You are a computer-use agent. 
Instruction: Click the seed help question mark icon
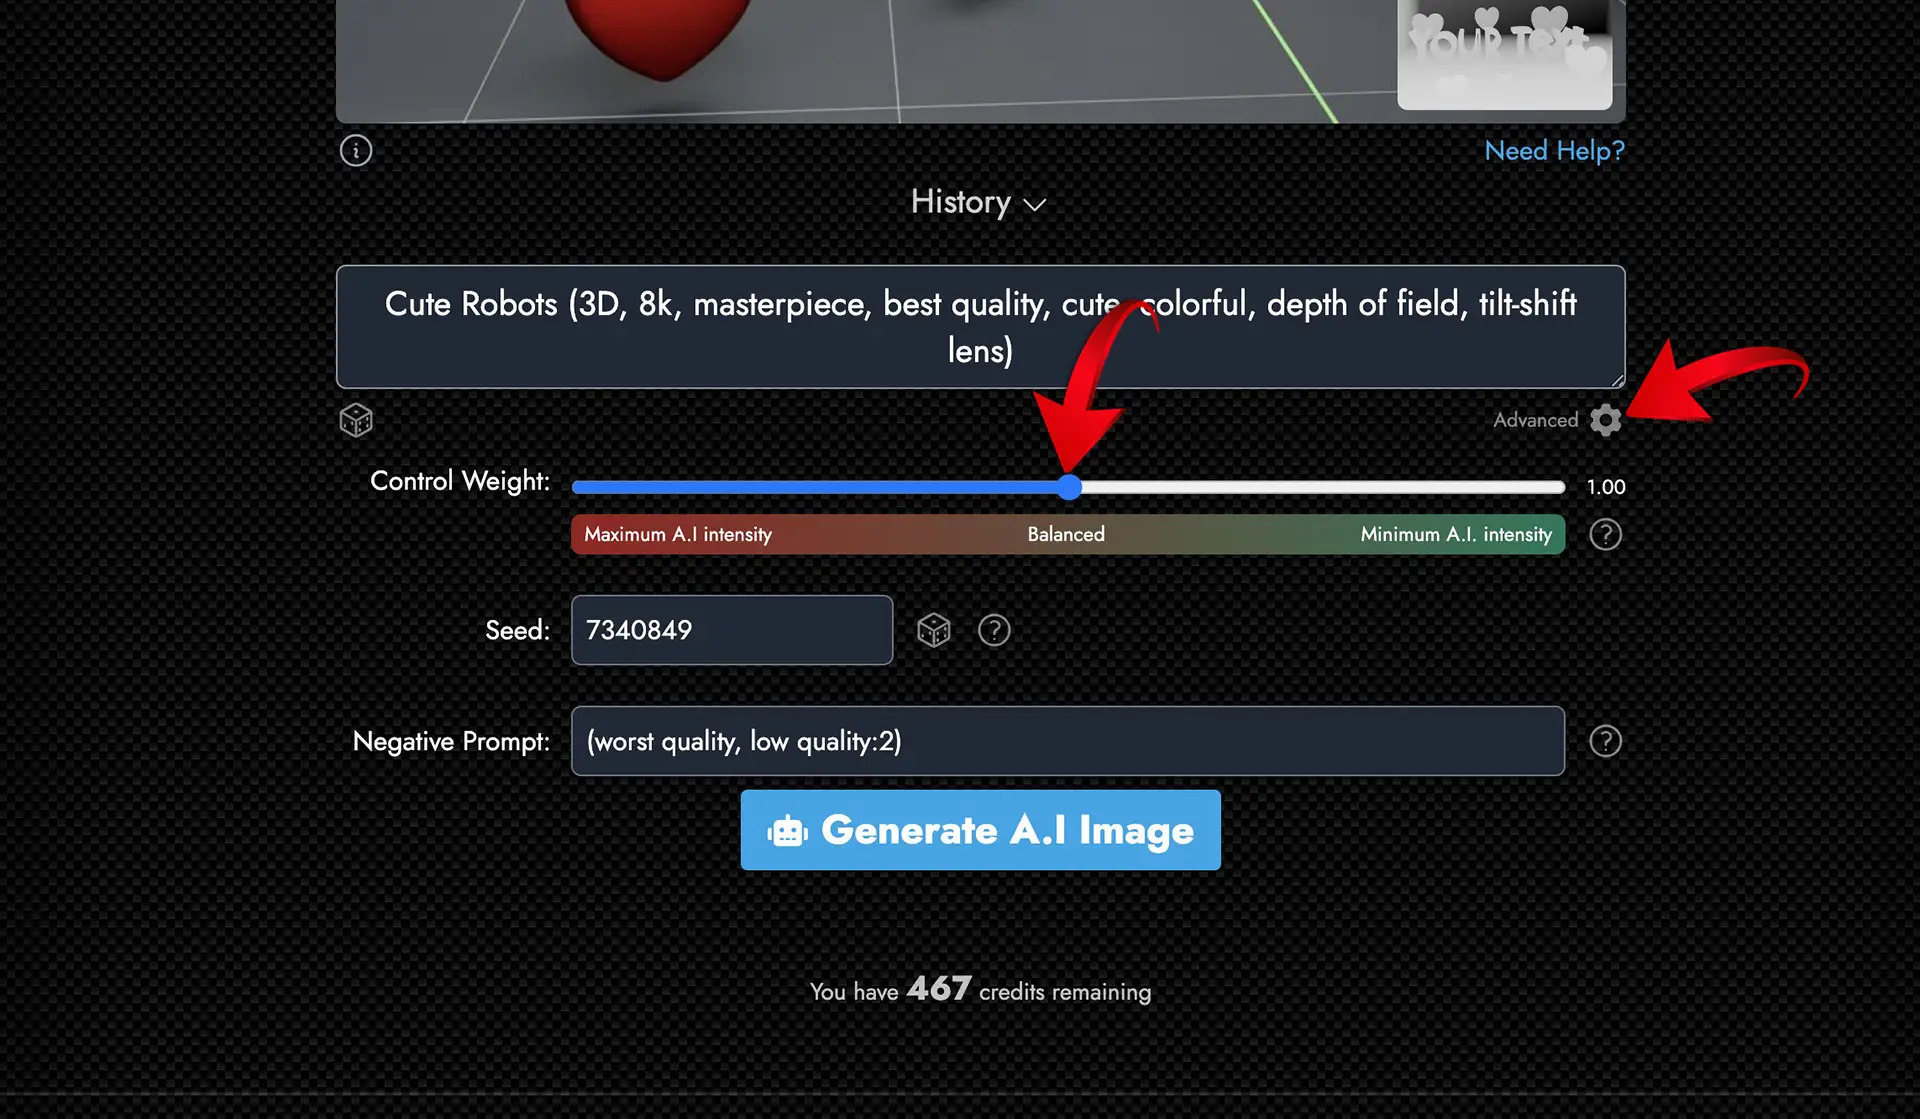[995, 630]
